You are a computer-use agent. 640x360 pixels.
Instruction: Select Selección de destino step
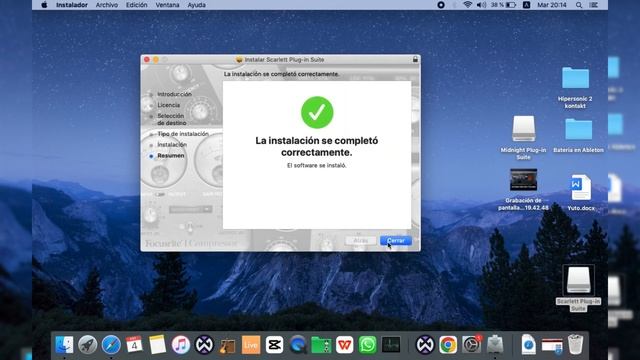pos(171,119)
